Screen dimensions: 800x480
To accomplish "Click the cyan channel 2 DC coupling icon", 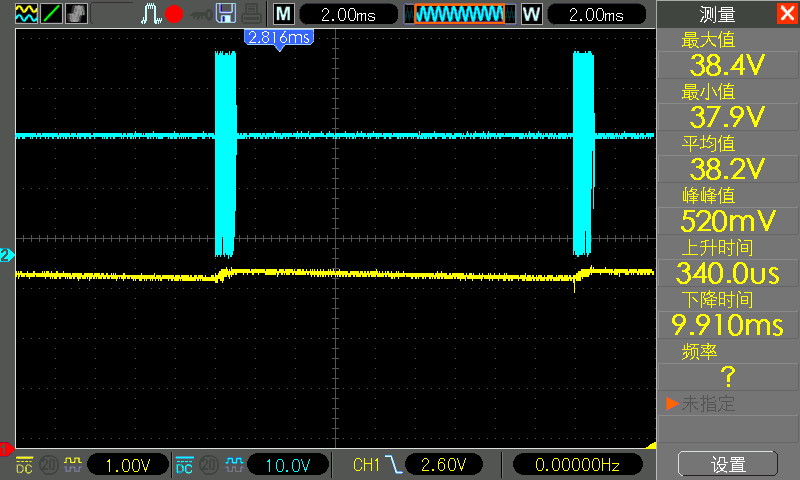I will click(184, 465).
